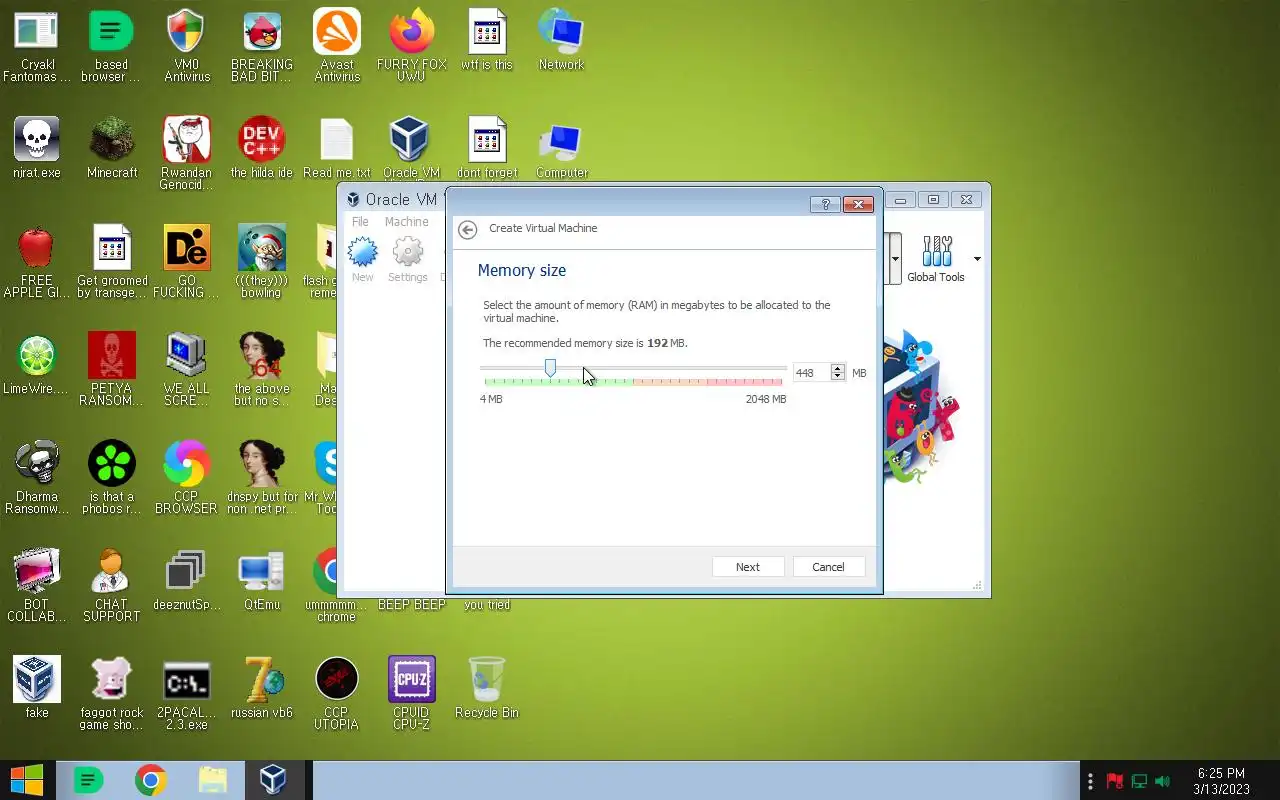Open Settings gear icon in VirtualBox toolbar
1280x800 pixels.
407,252
